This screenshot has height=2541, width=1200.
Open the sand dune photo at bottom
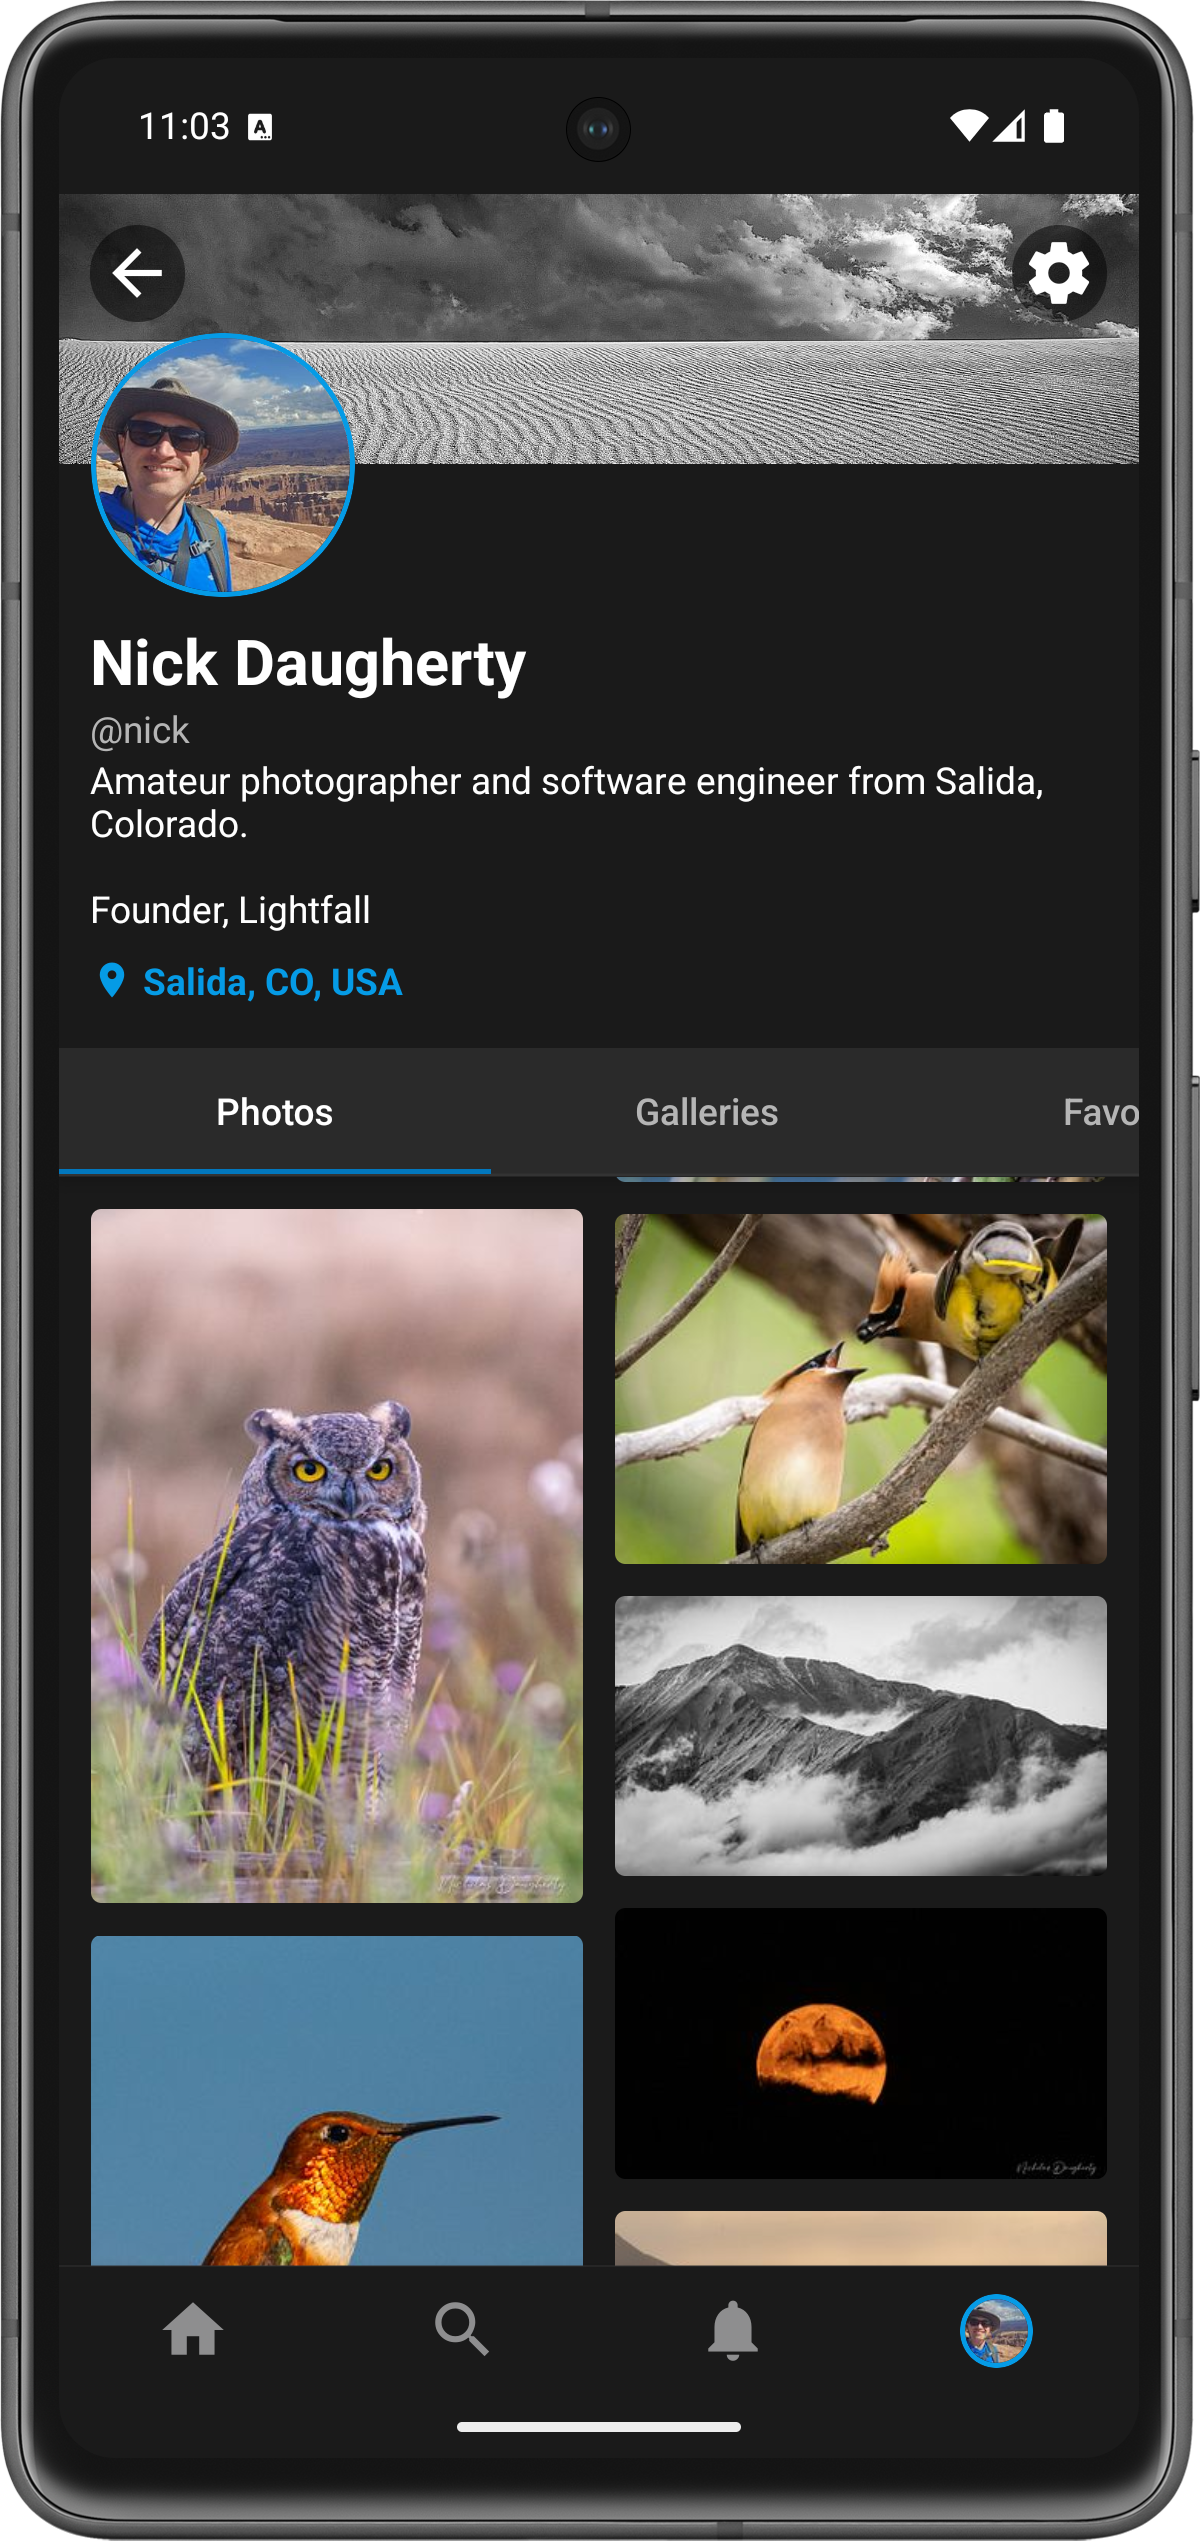tap(861, 2238)
